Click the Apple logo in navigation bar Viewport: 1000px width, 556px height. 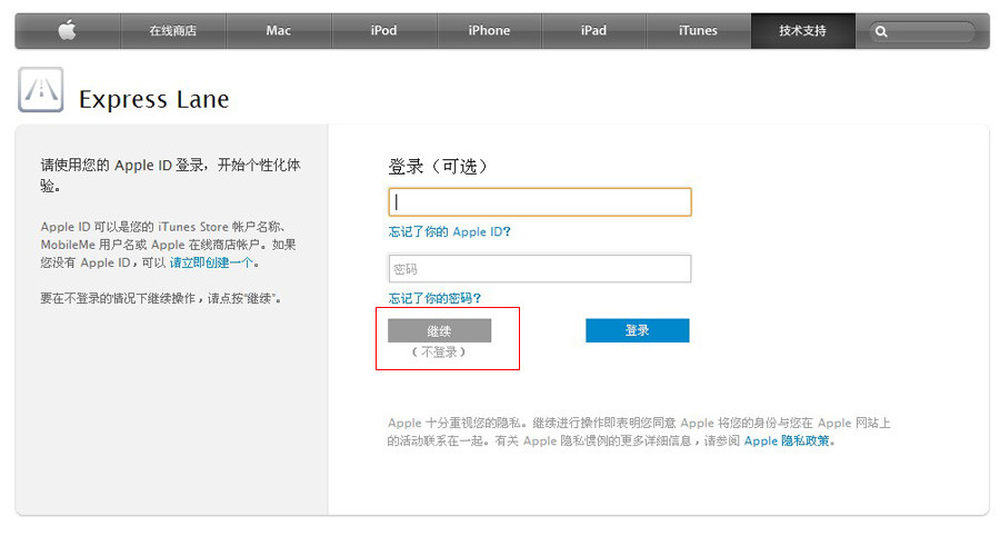(68, 30)
